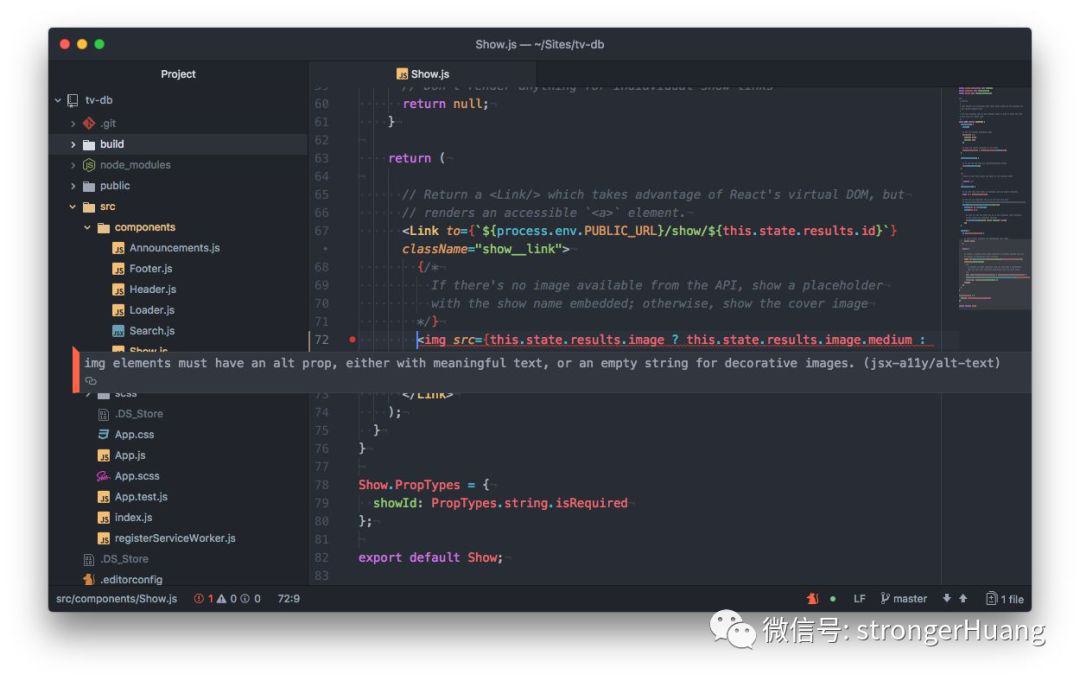Click the master branch label

coord(910,598)
